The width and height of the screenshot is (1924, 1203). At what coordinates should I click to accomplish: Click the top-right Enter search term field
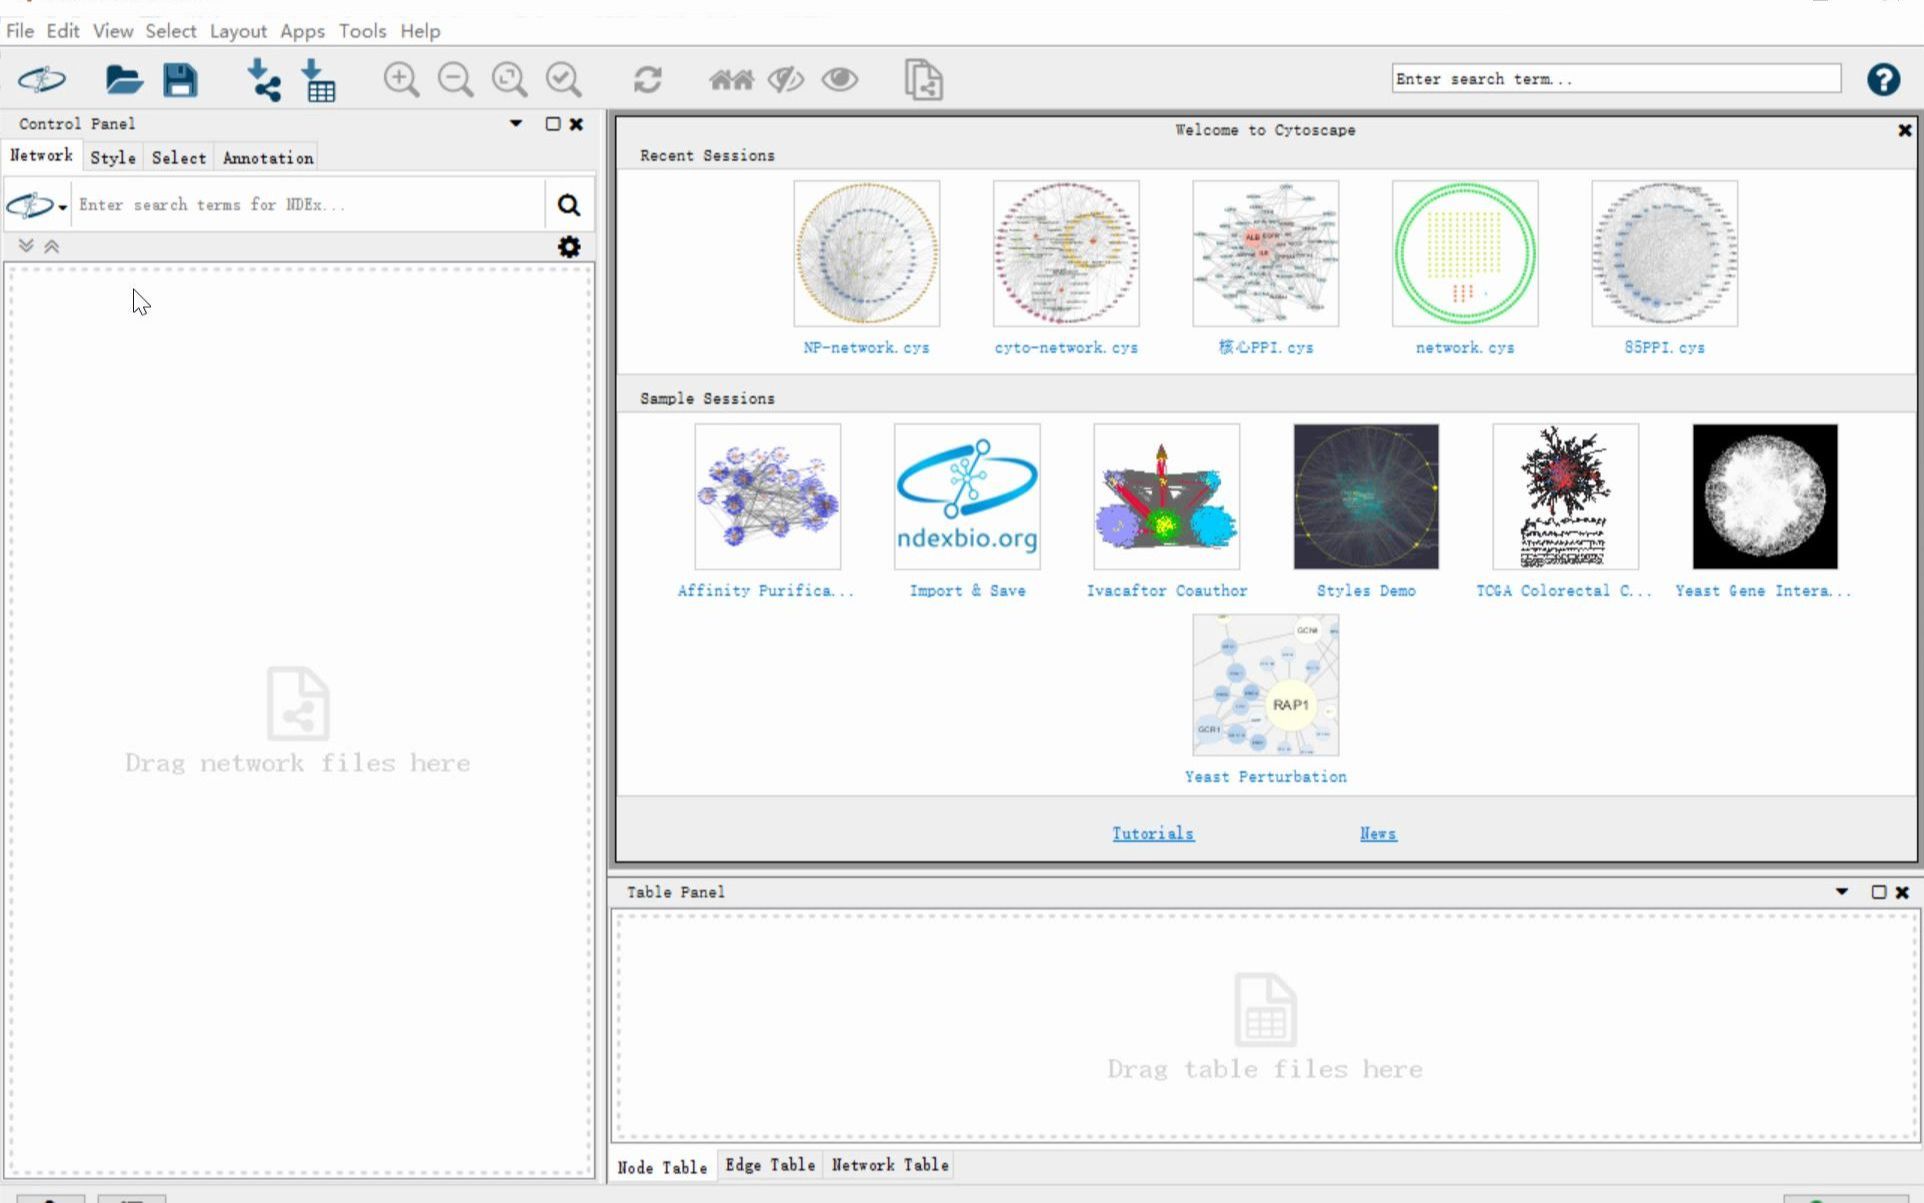click(1616, 79)
